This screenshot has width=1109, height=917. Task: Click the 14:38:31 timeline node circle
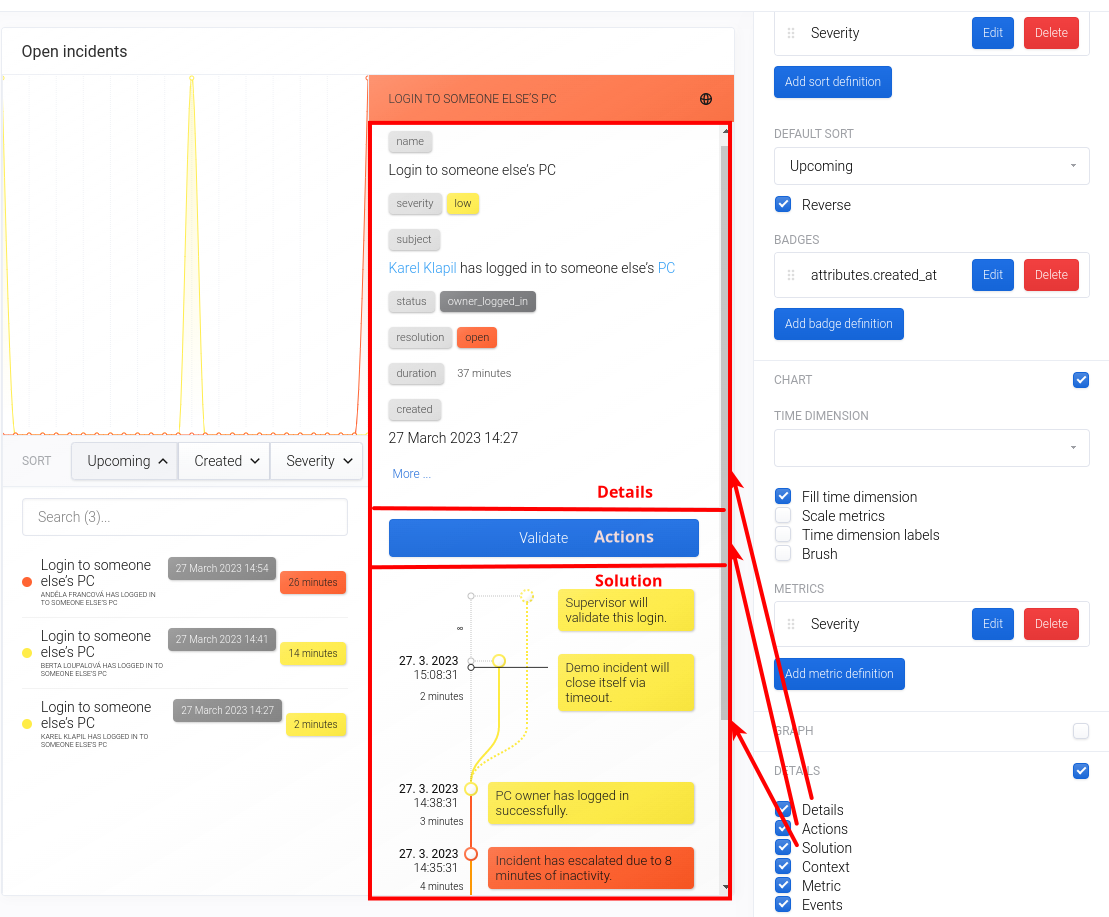471,789
